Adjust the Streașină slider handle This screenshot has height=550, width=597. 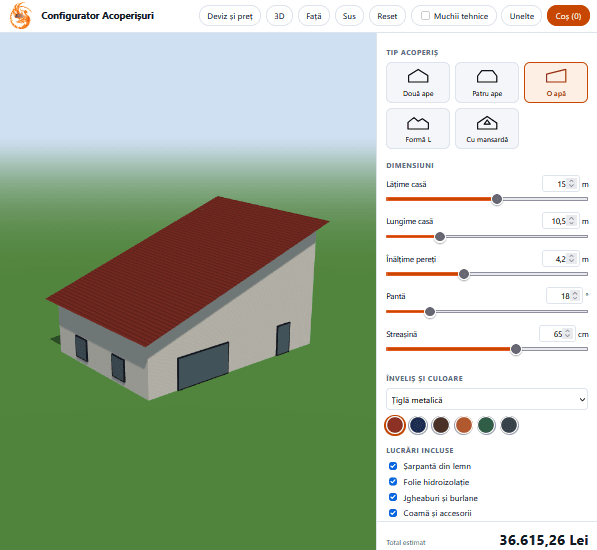(x=516, y=349)
